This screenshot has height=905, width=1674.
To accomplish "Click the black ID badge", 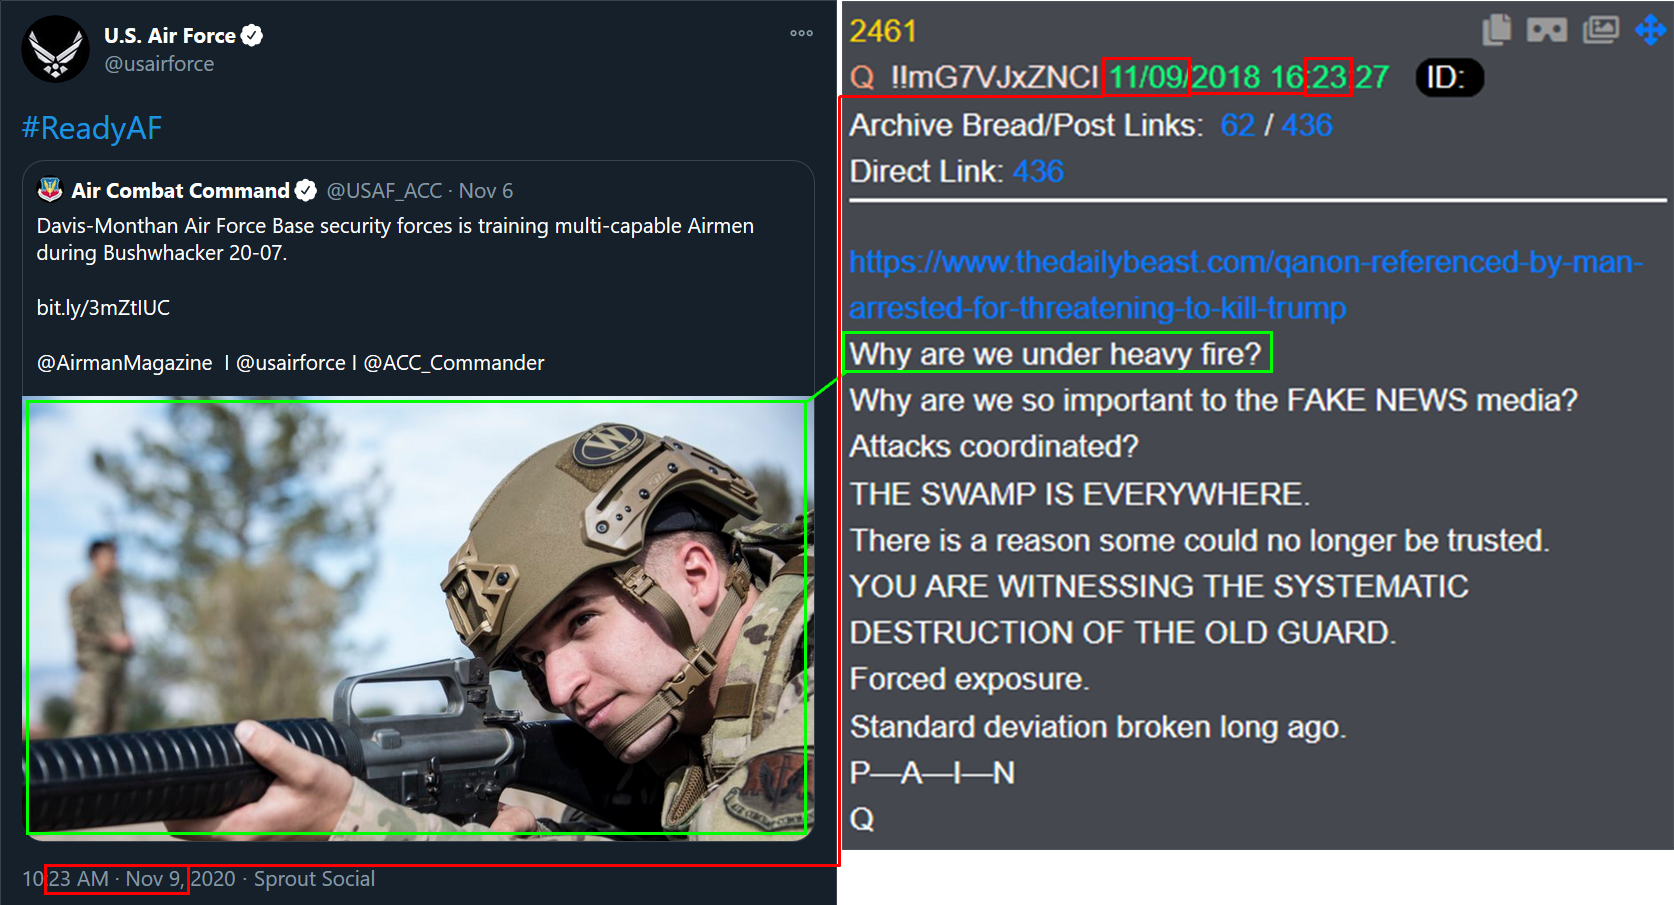I will pyautogui.click(x=1449, y=77).
